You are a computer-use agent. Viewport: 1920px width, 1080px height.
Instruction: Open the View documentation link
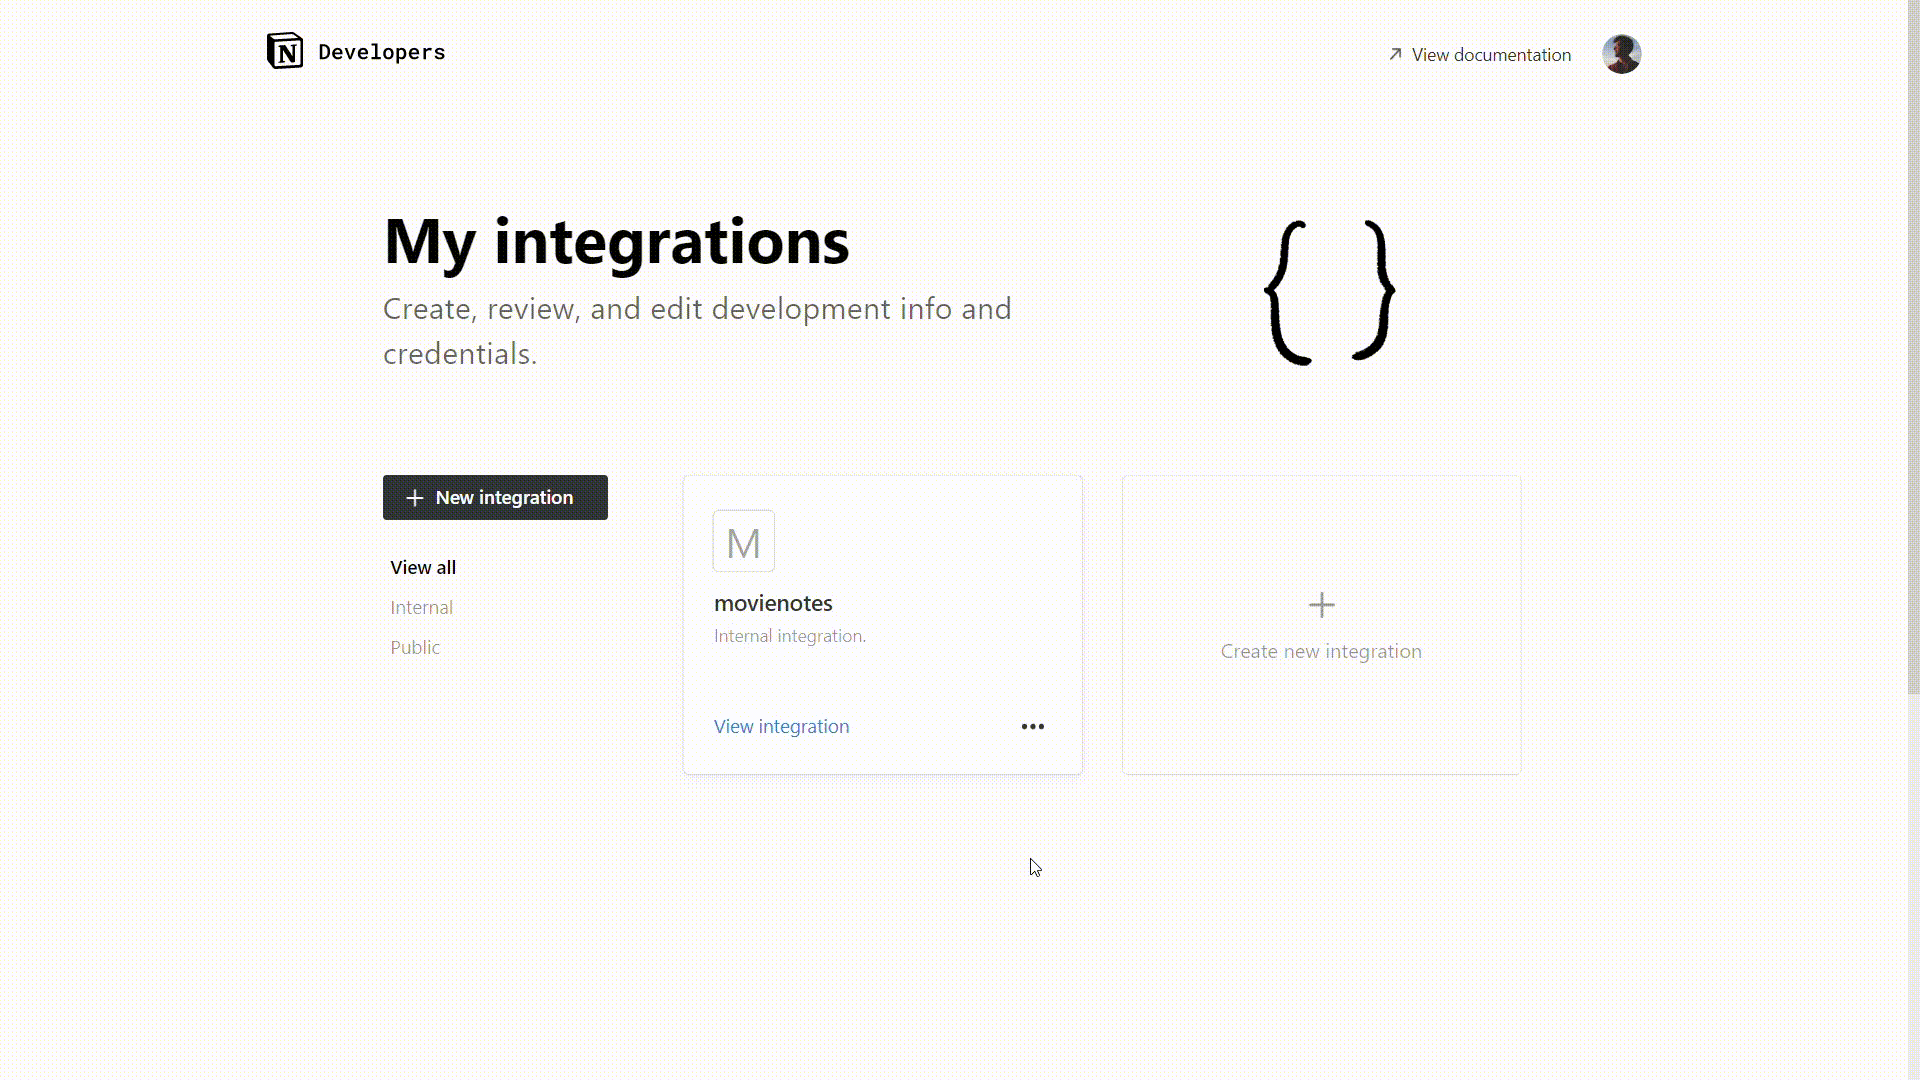click(x=1480, y=55)
